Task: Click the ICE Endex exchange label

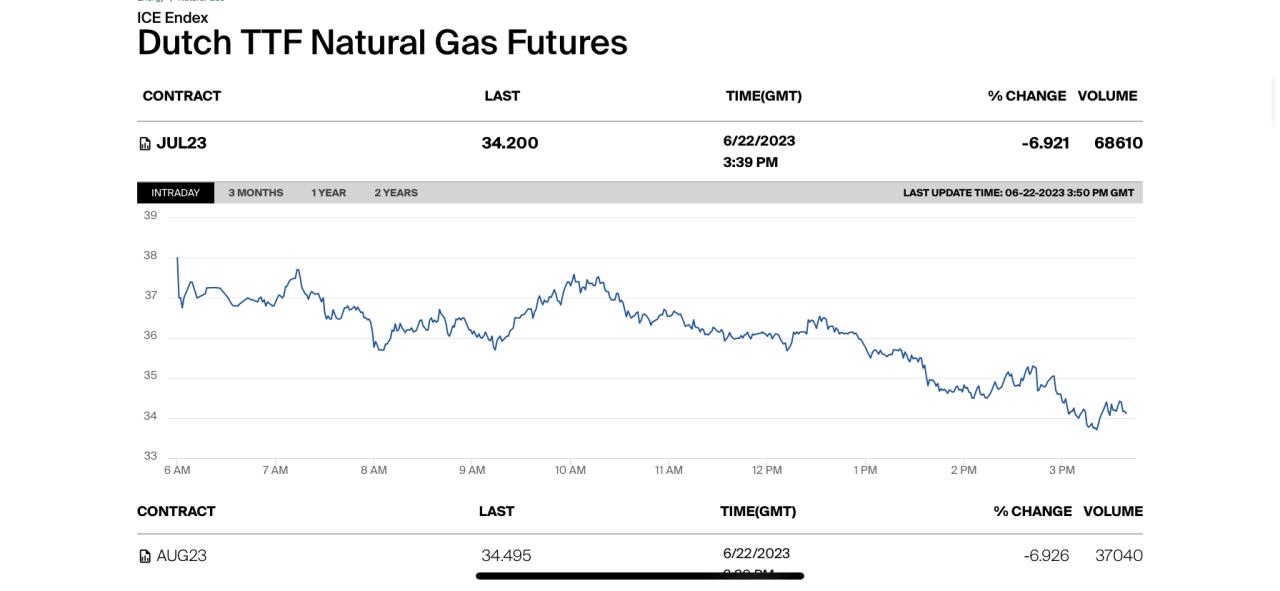Action: [172, 18]
